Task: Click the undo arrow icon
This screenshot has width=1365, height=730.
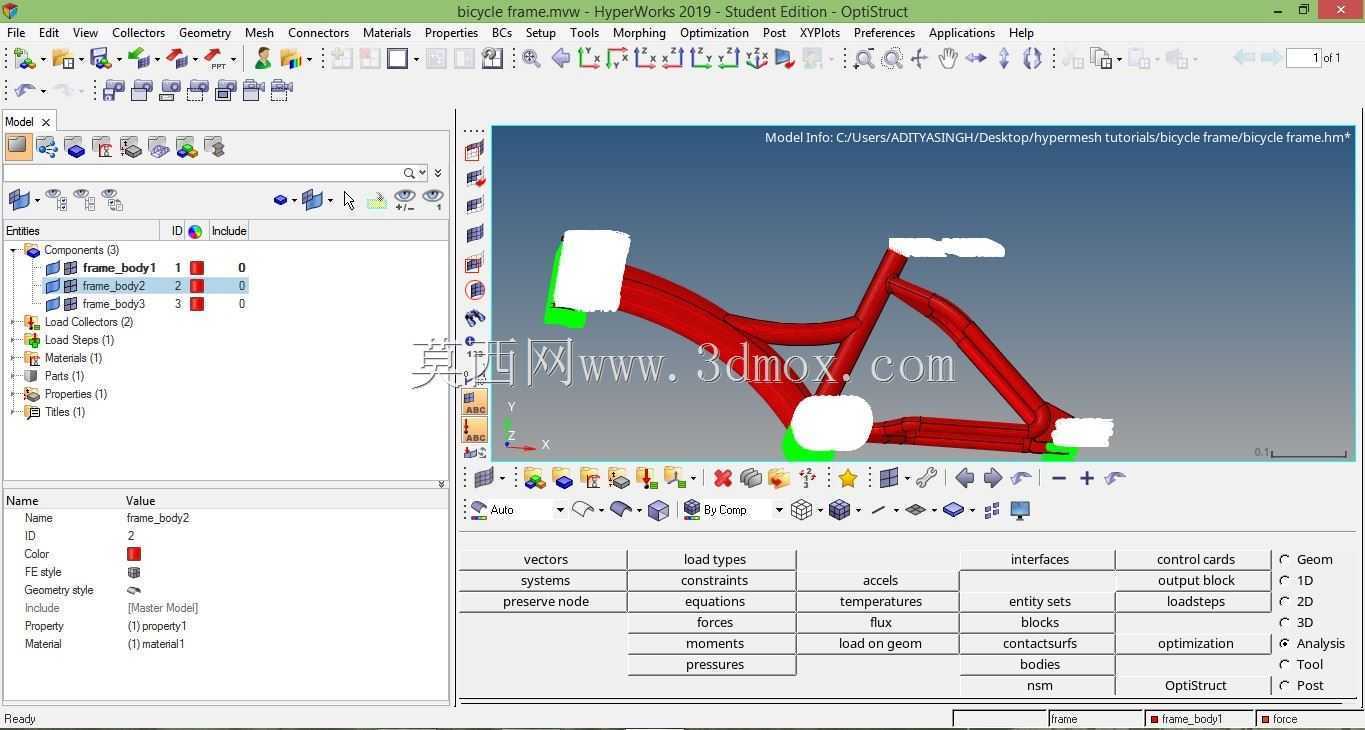Action: click(23, 90)
